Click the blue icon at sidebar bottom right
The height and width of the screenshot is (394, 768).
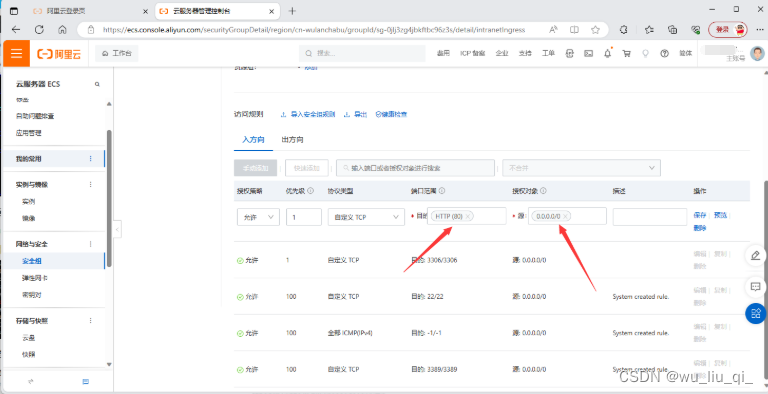86,381
